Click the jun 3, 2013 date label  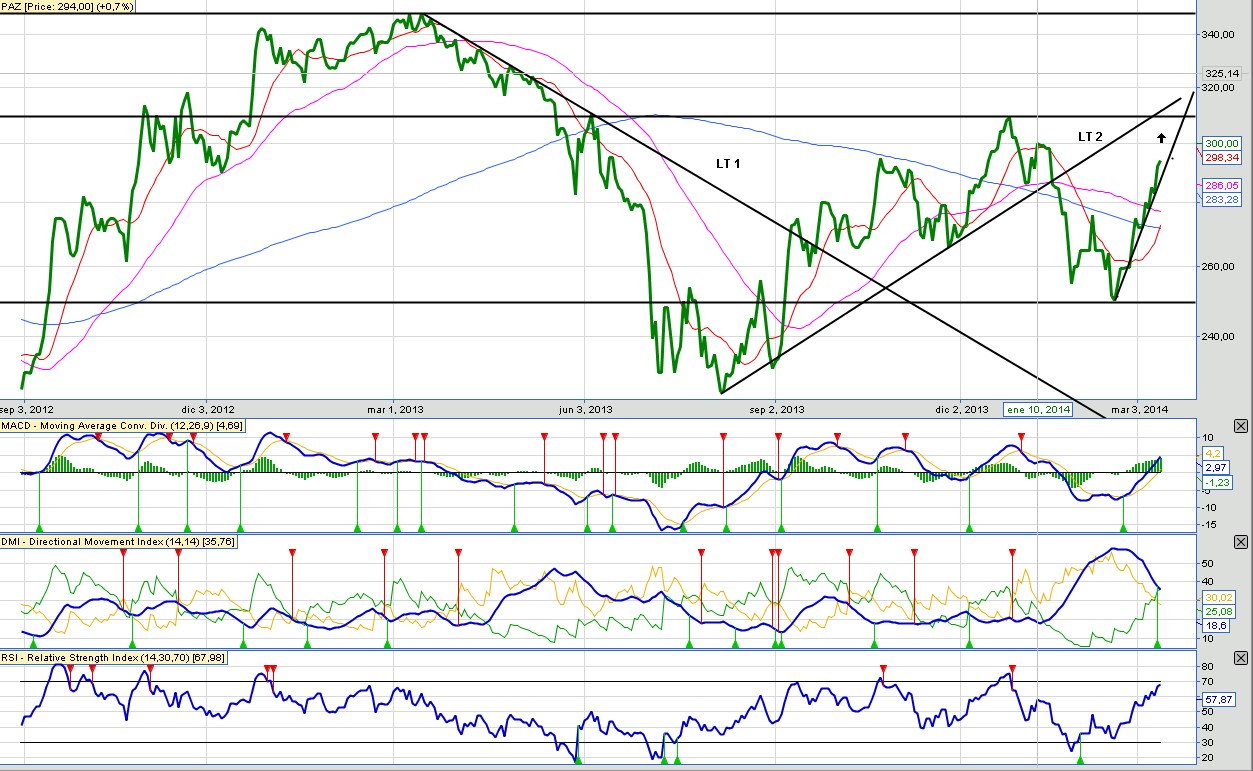click(x=585, y=409)
